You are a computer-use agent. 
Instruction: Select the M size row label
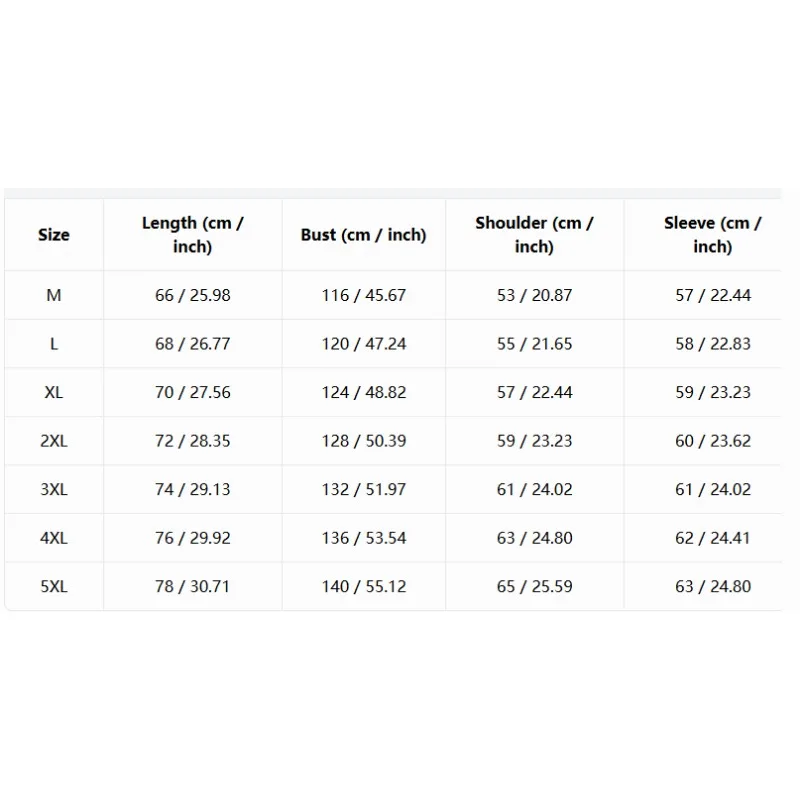pos(54,295)
